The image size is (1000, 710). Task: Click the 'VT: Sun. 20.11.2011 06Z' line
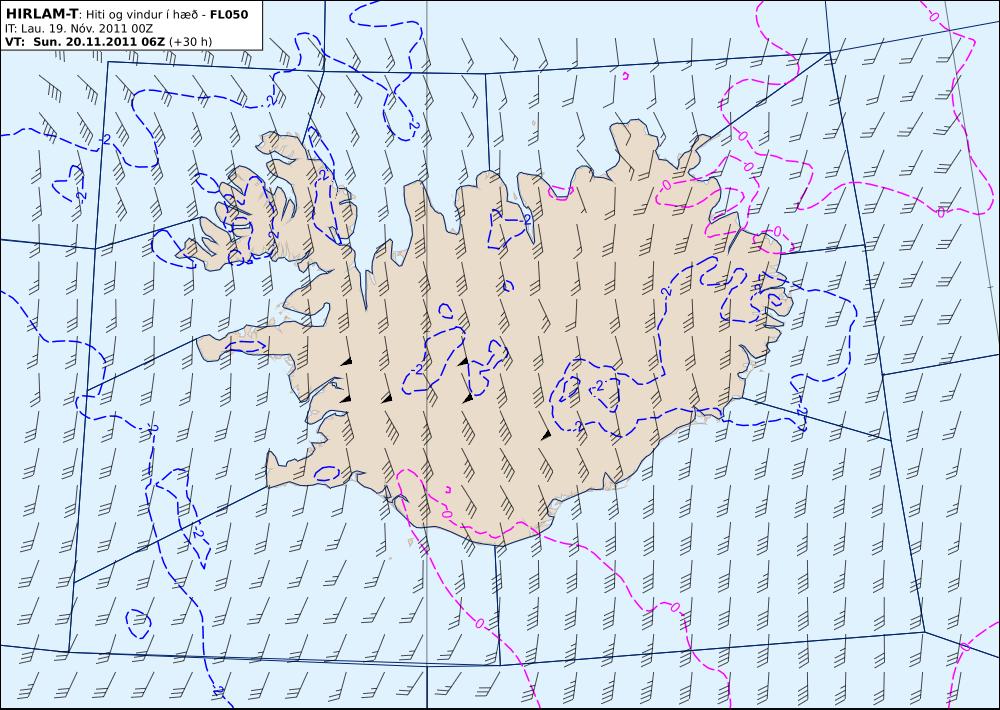coord(85,42)
